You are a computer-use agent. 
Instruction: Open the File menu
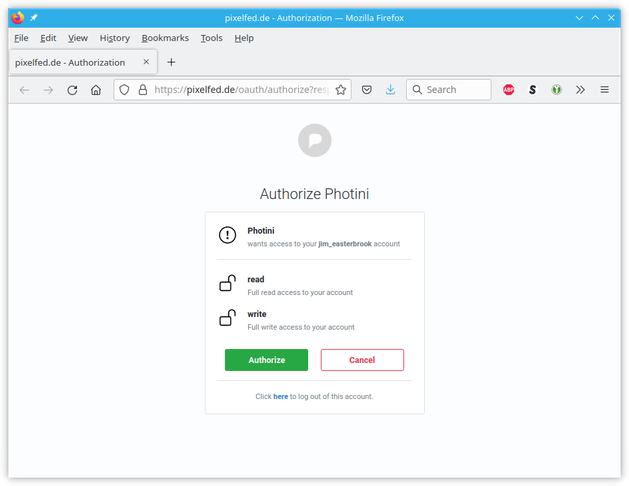tap(21, 38)
